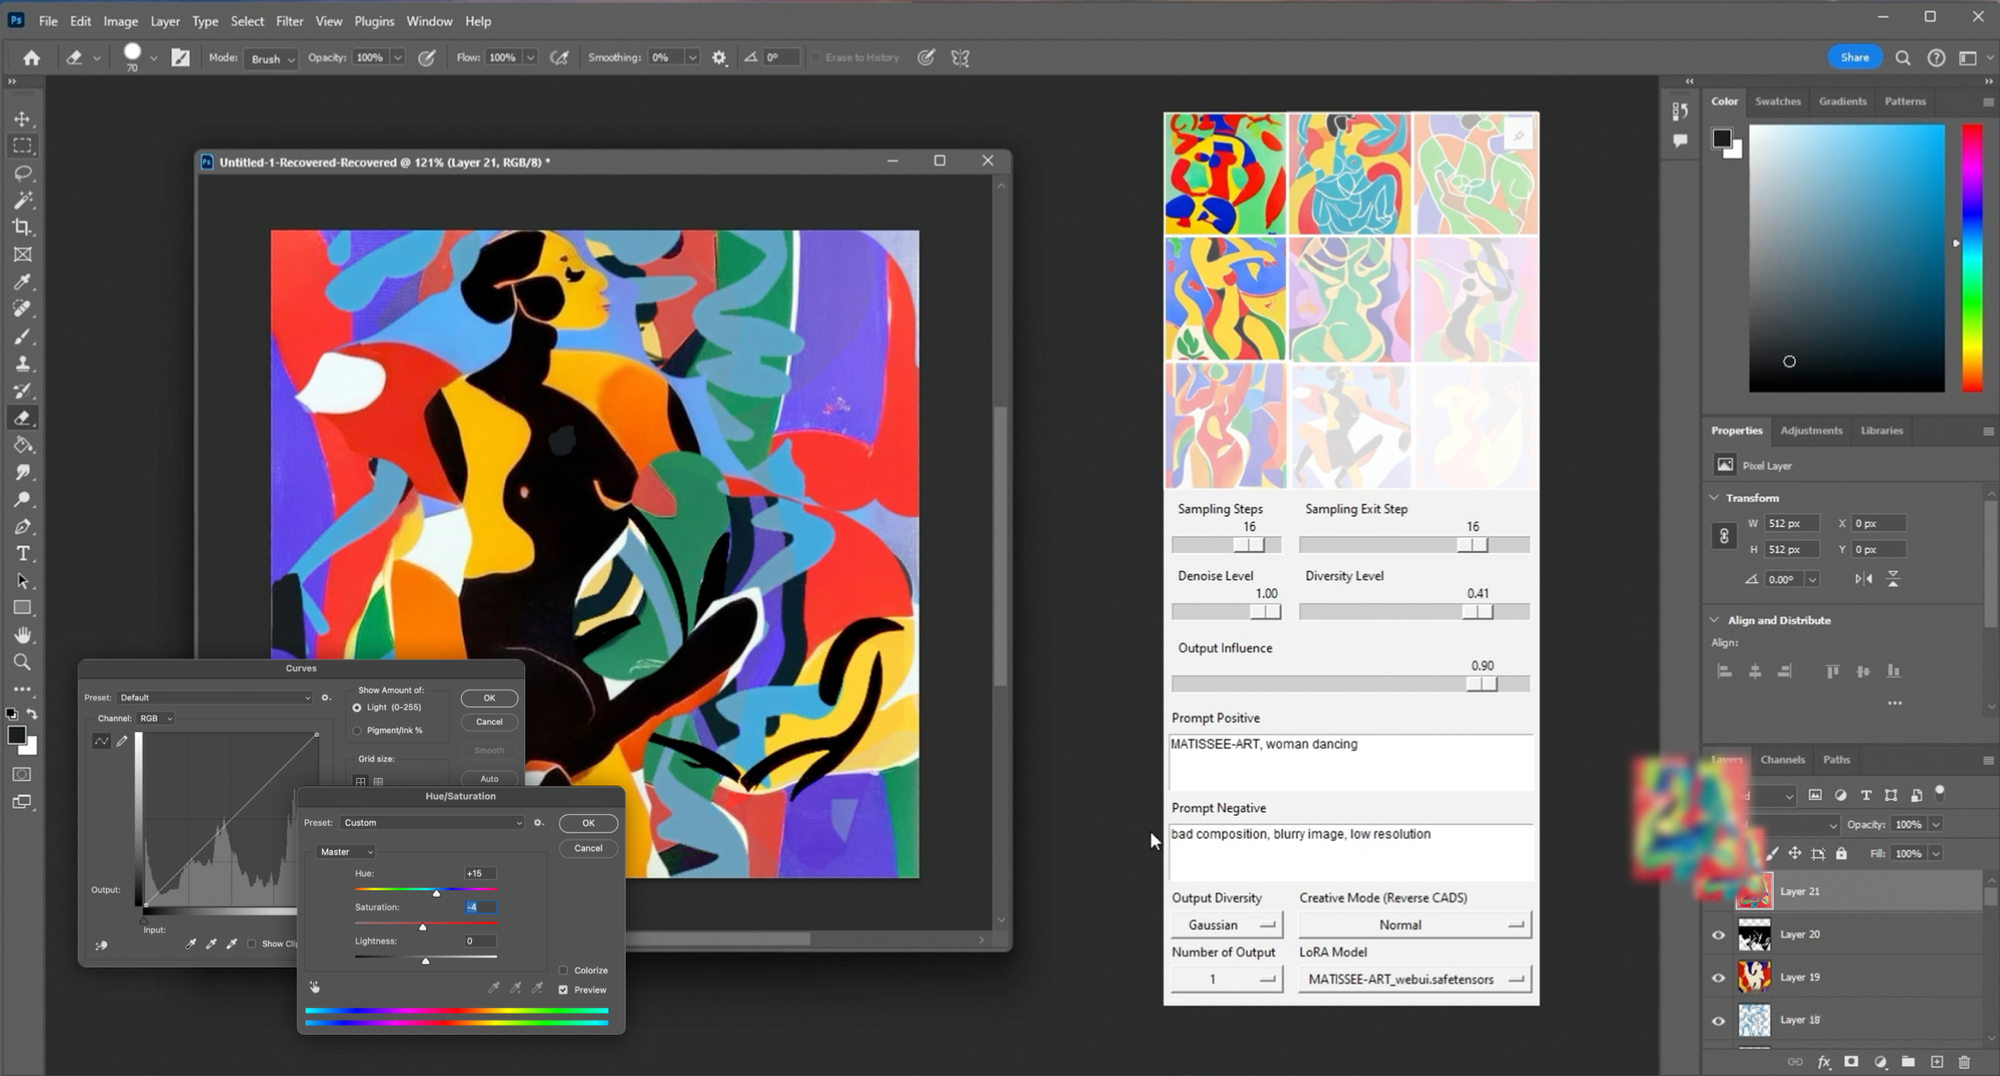This screenshot has height=1076, width=2000.
Task: Select the Crop tool
Action: (x=22, y=227)
